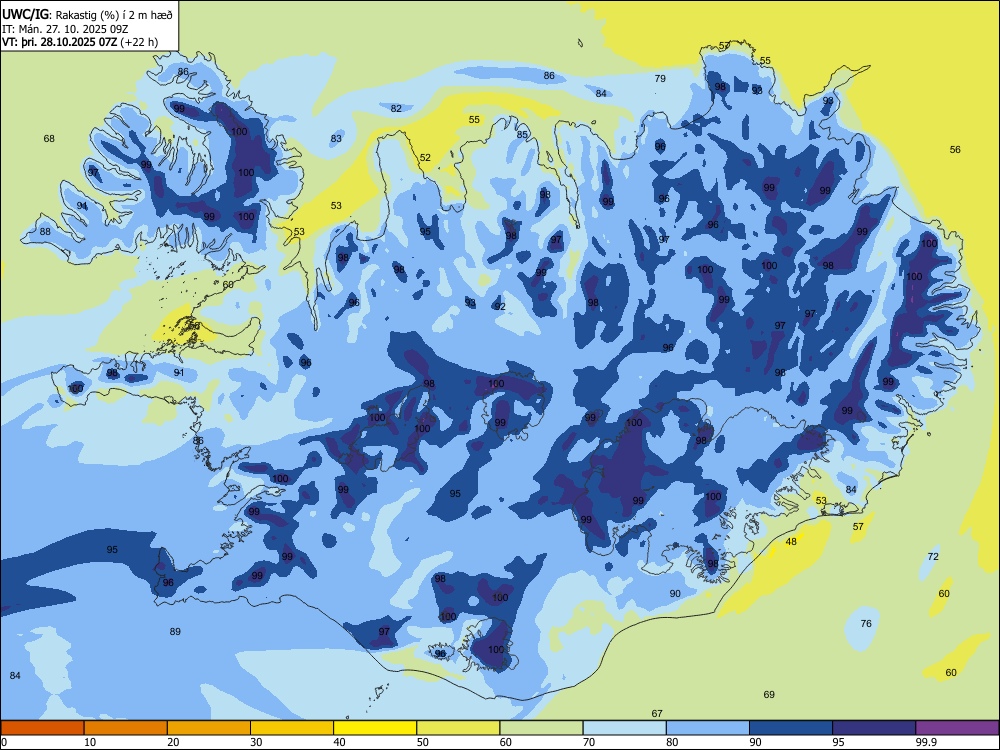This screenshot has height=750, width=1000.
Task: Click the '50' legend scale label
Action: click(x=423, y=742)
